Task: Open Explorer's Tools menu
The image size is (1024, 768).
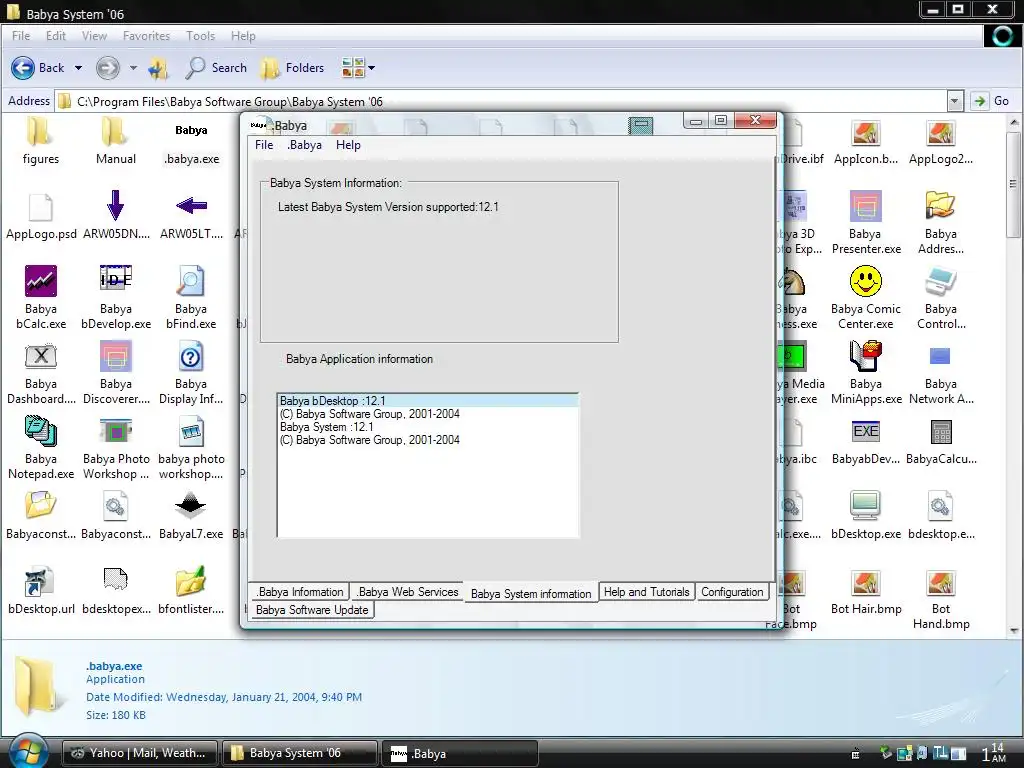Action: tap(200, 36)
